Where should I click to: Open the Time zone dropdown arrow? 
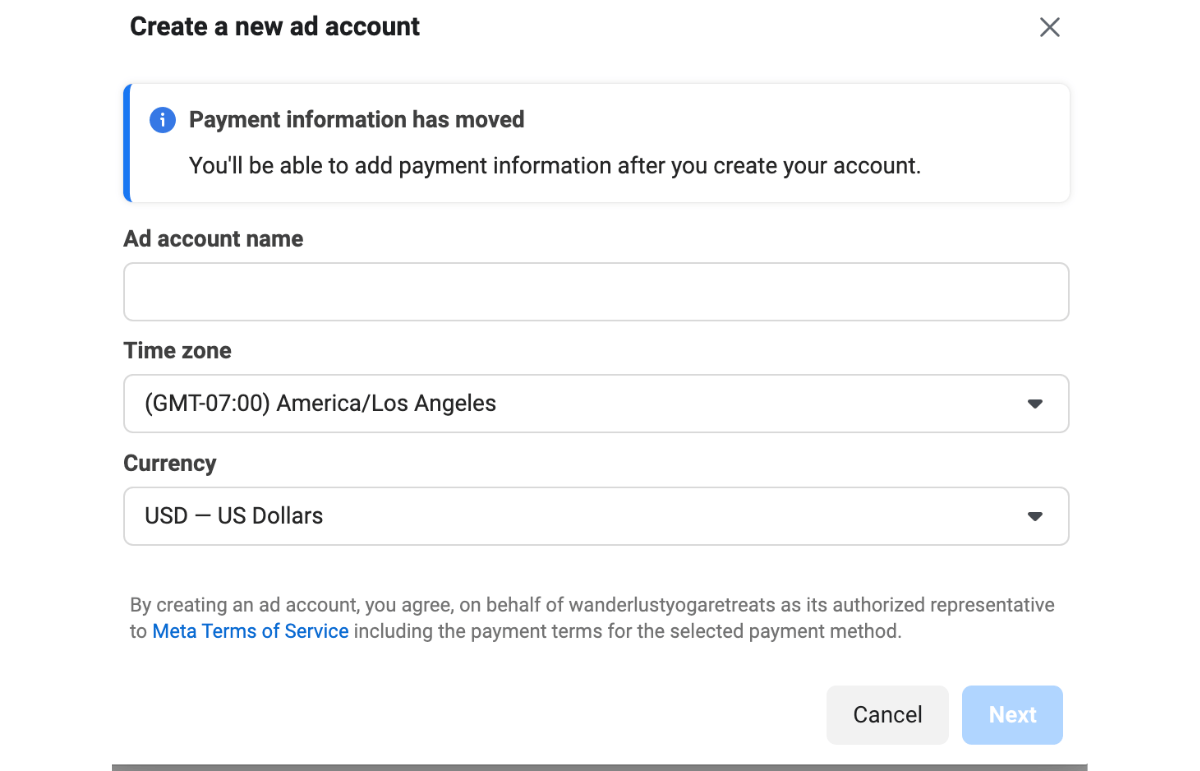coord(1035,404)
